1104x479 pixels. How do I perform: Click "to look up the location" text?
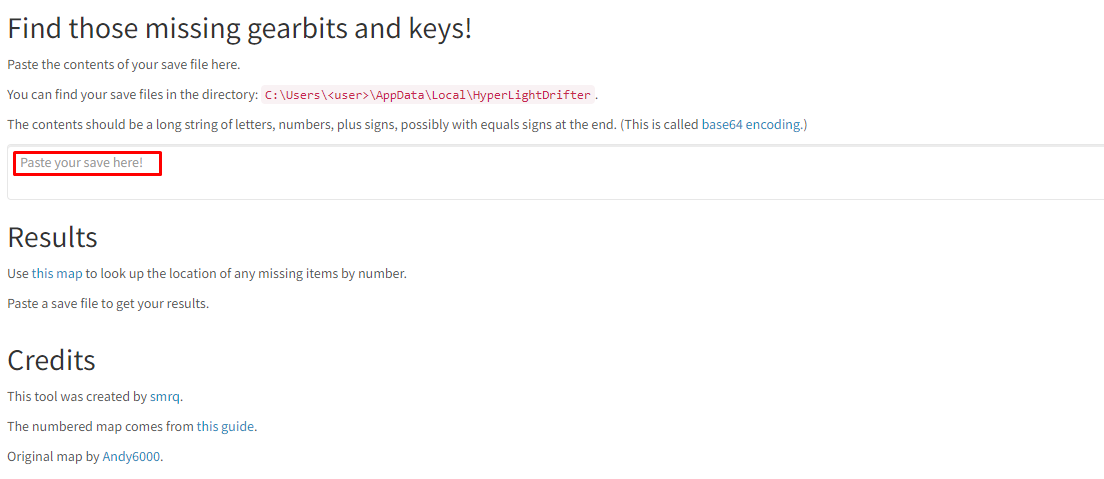click(160, 273)
